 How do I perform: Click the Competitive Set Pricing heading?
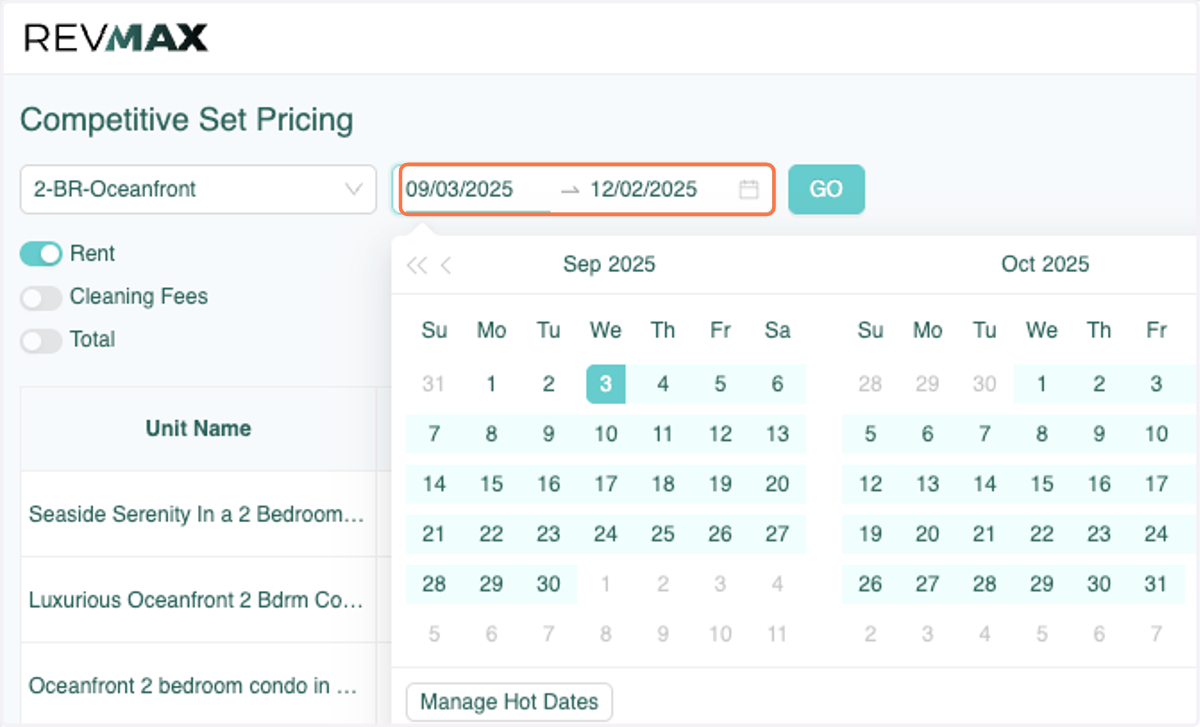[x=187, y=120]
